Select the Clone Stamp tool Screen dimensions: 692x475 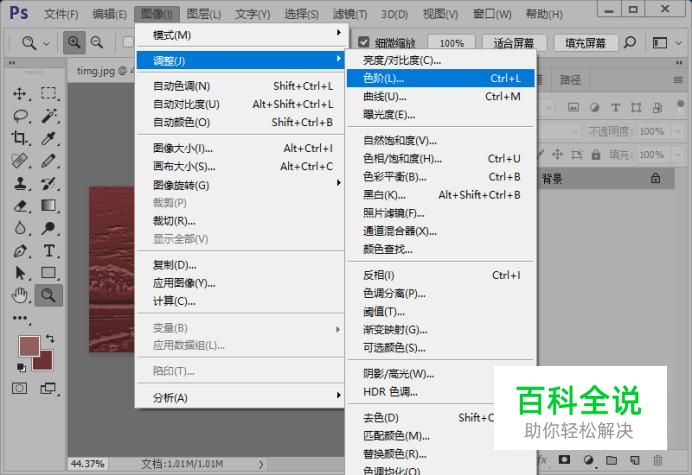20,183
